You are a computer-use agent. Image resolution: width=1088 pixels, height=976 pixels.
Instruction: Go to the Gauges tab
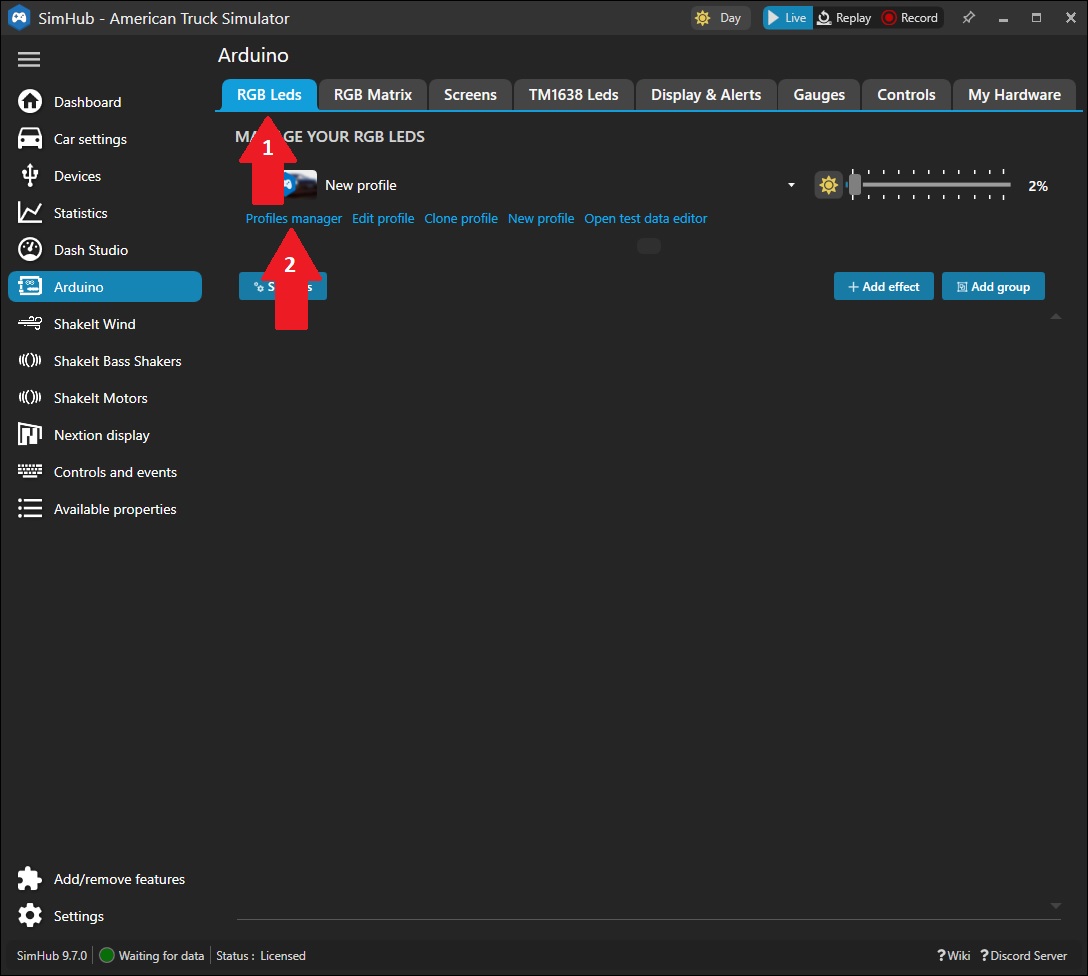pos(819,95)
